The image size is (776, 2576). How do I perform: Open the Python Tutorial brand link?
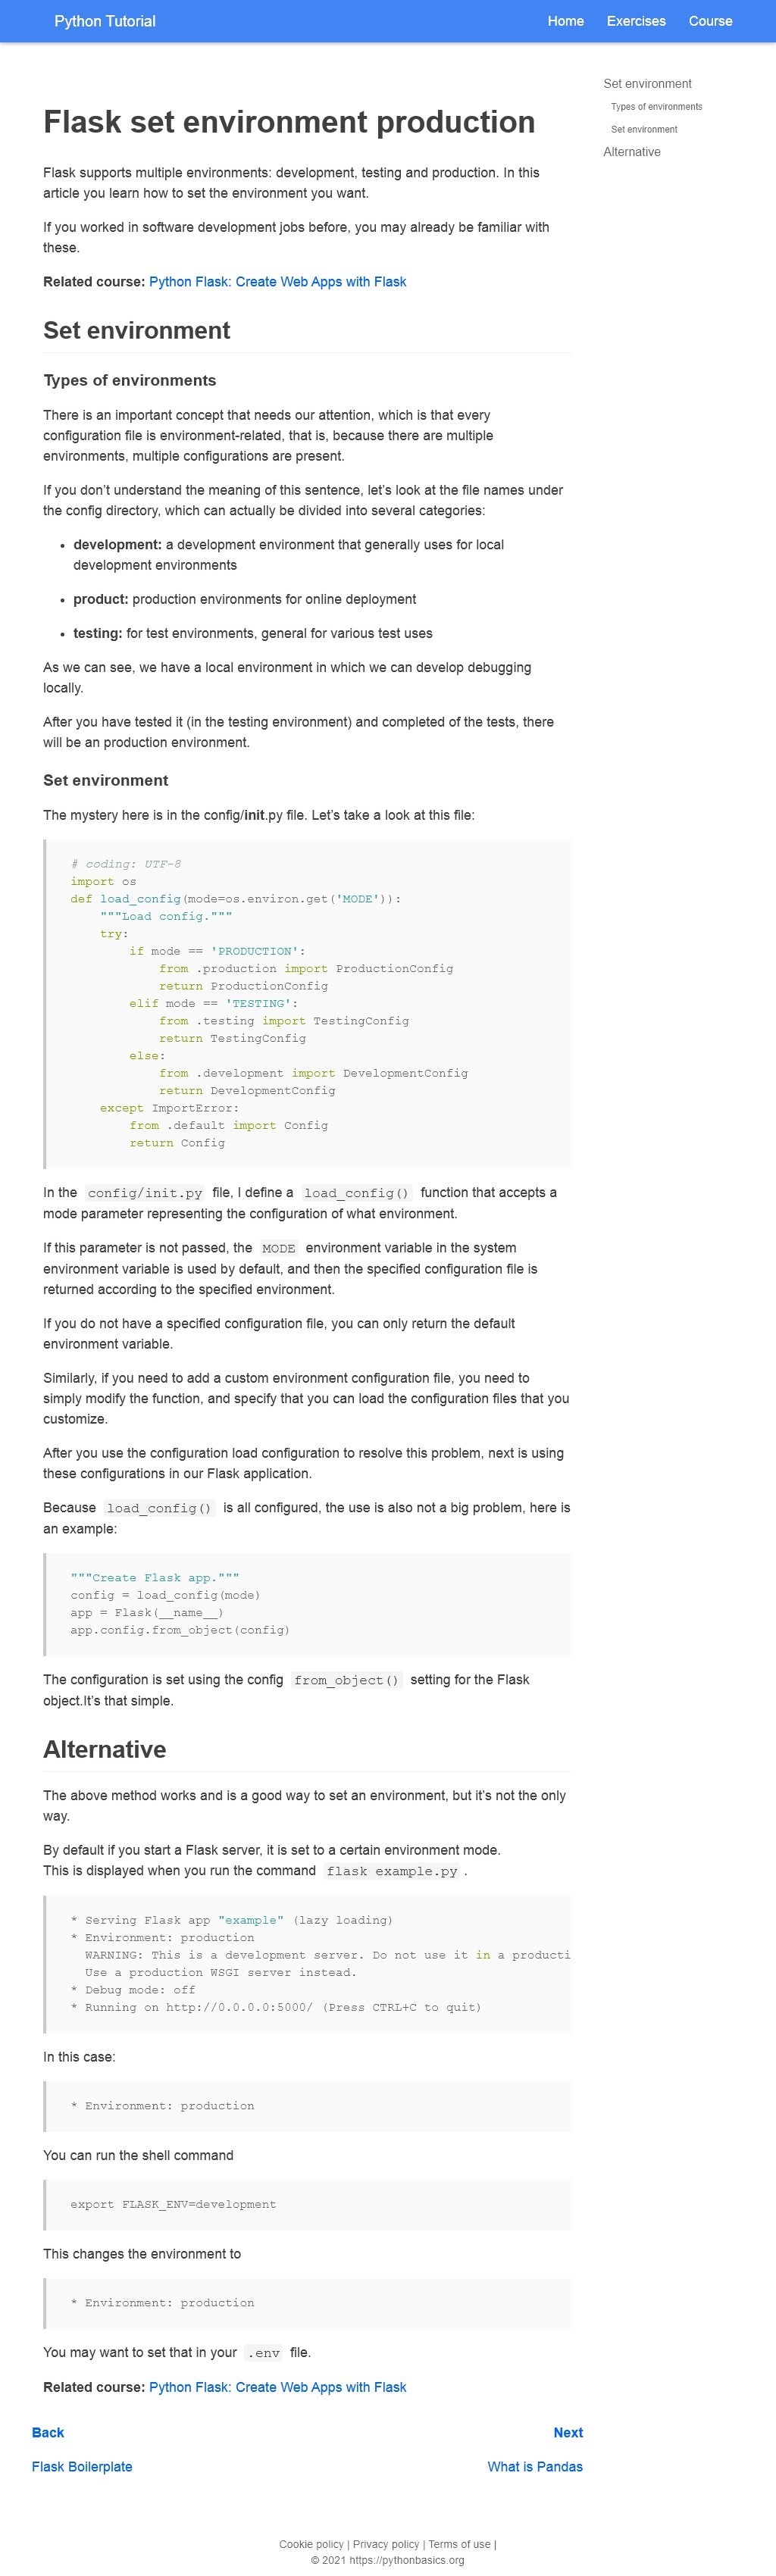click(105, 21)
